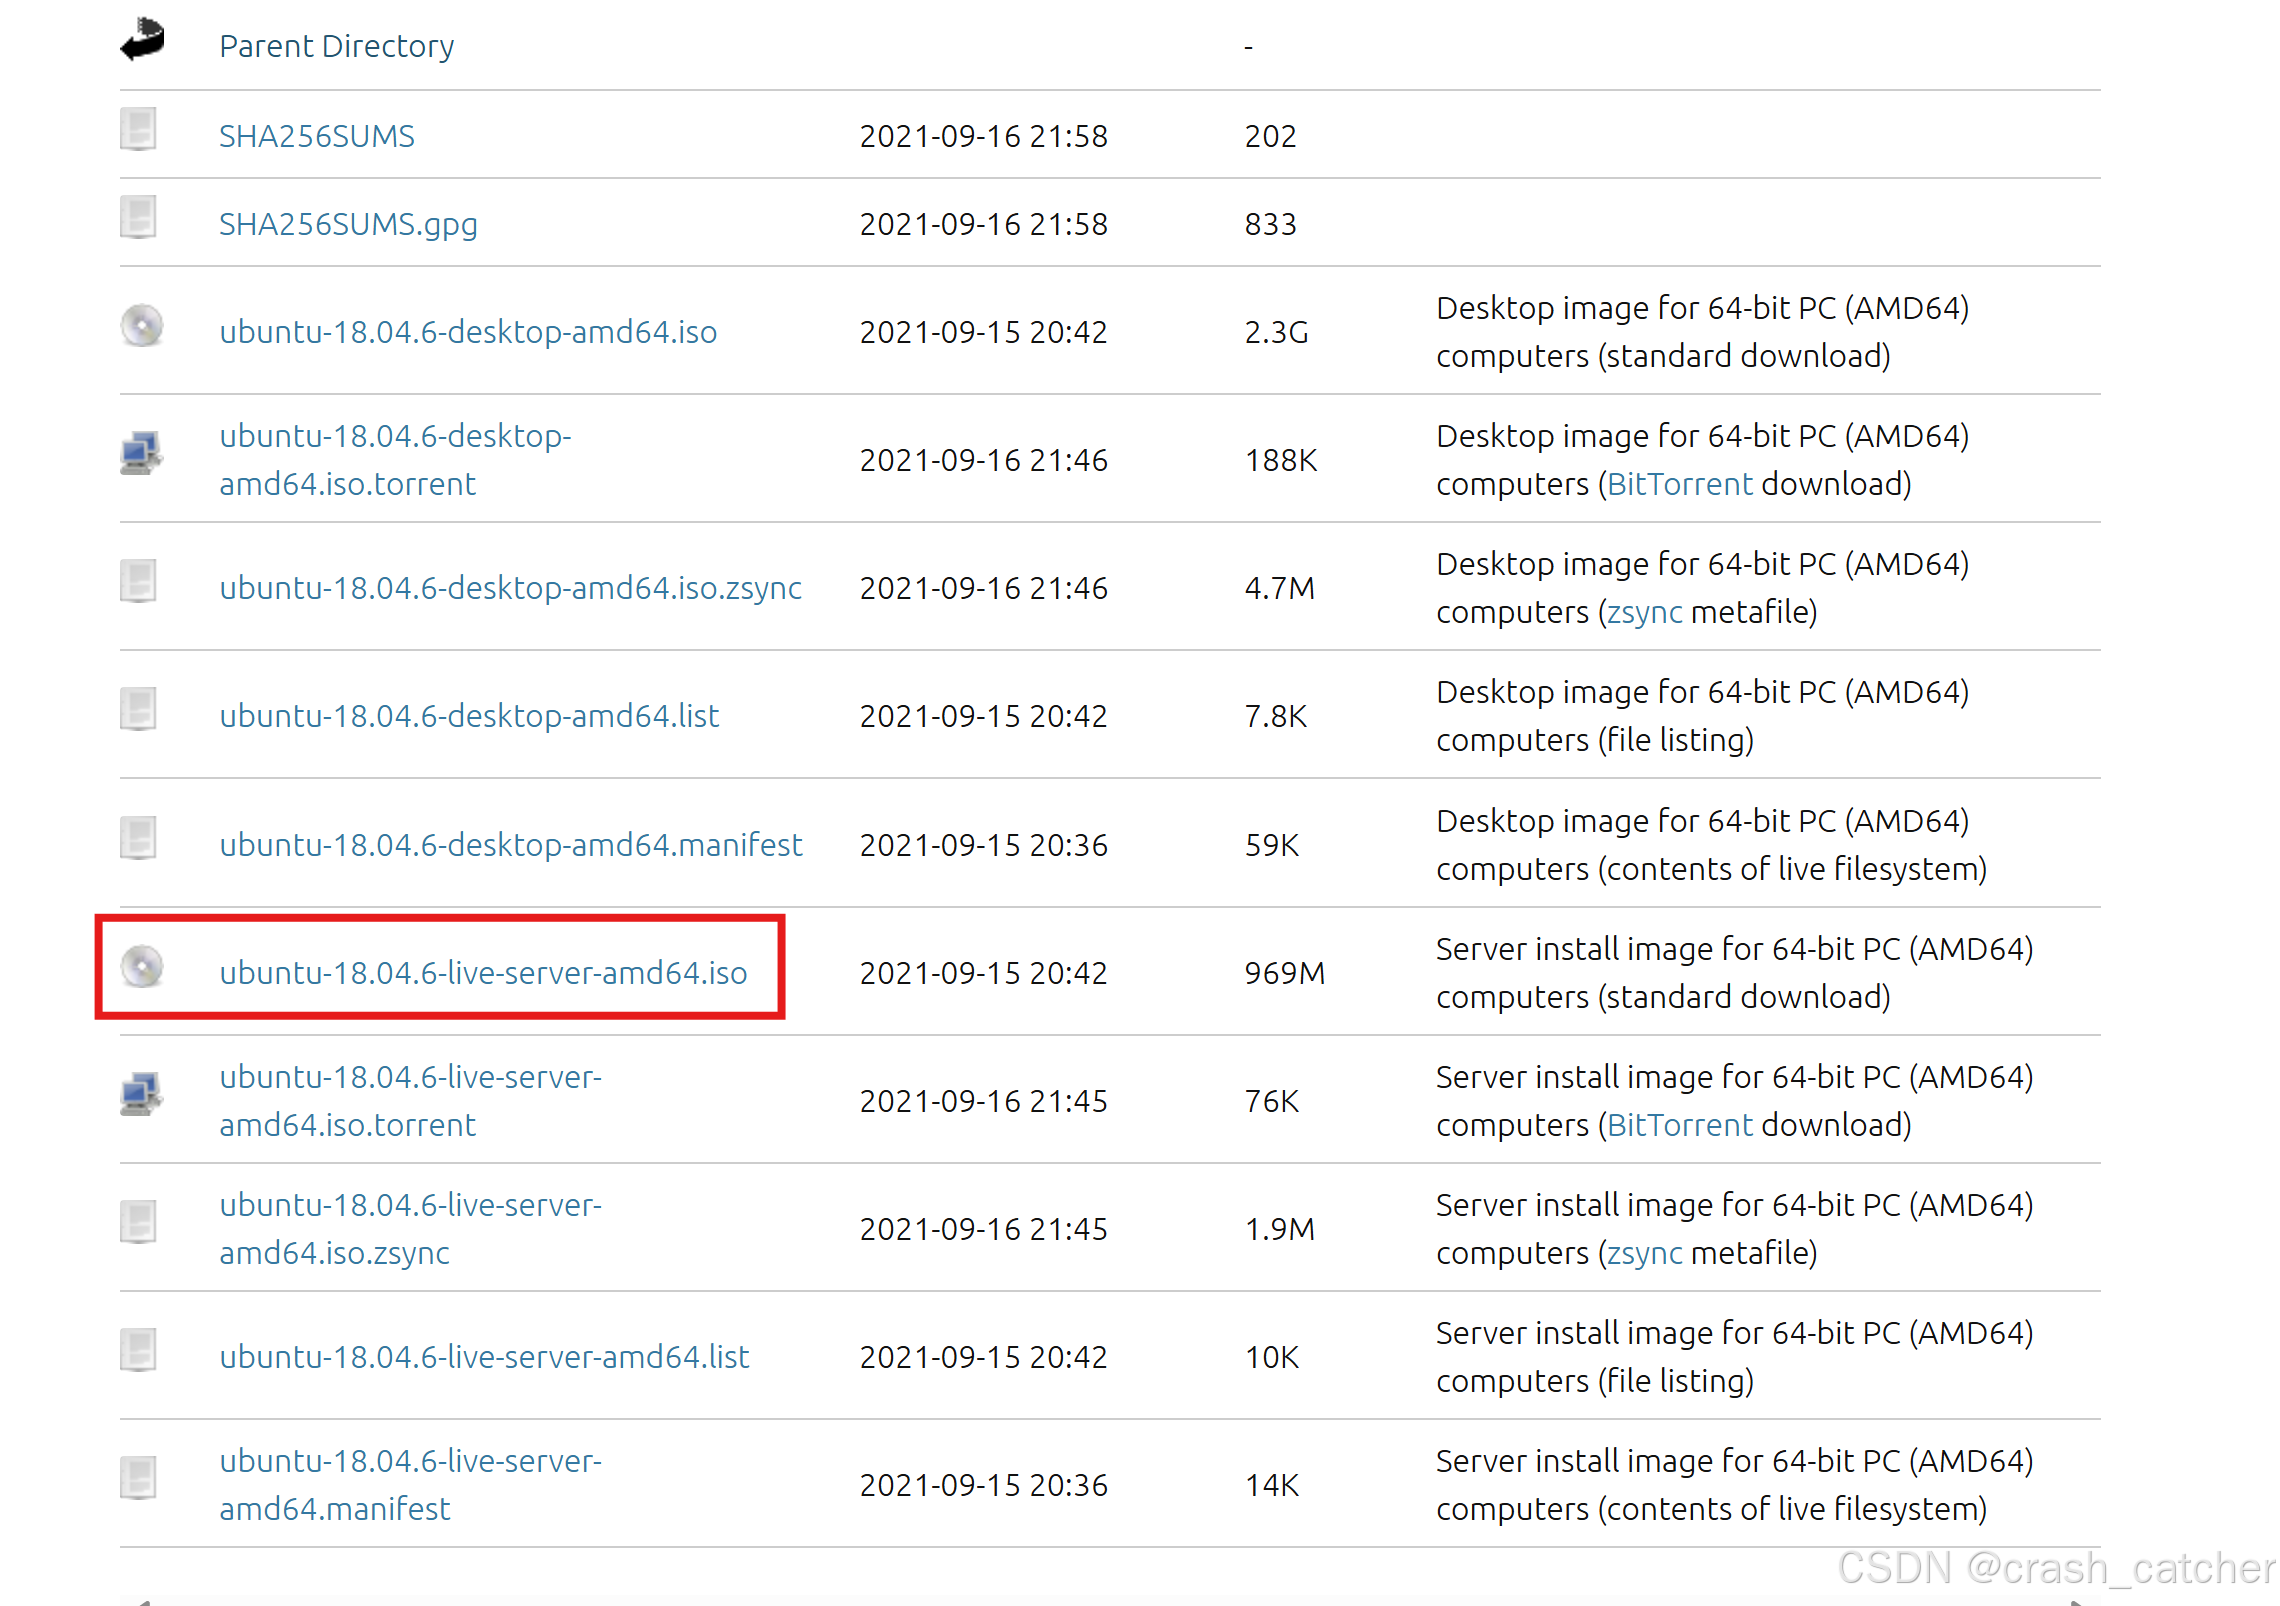Open ubuntu-18.04.6-desktop-amd64.iso.zsync link

pos(510,588)
